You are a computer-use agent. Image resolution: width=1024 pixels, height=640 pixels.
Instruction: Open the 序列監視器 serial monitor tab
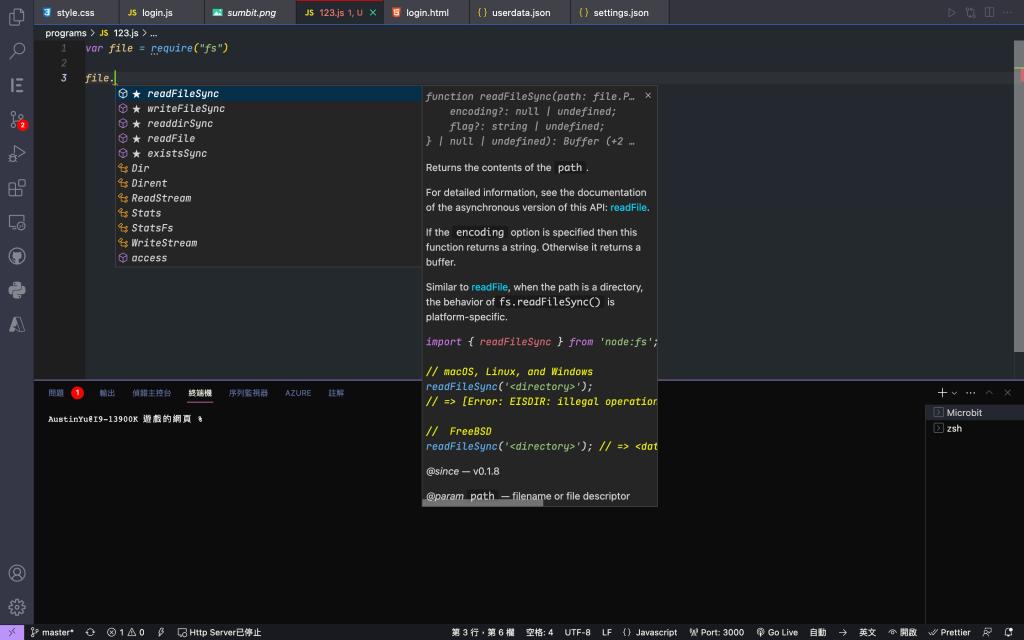pos(248,392)
